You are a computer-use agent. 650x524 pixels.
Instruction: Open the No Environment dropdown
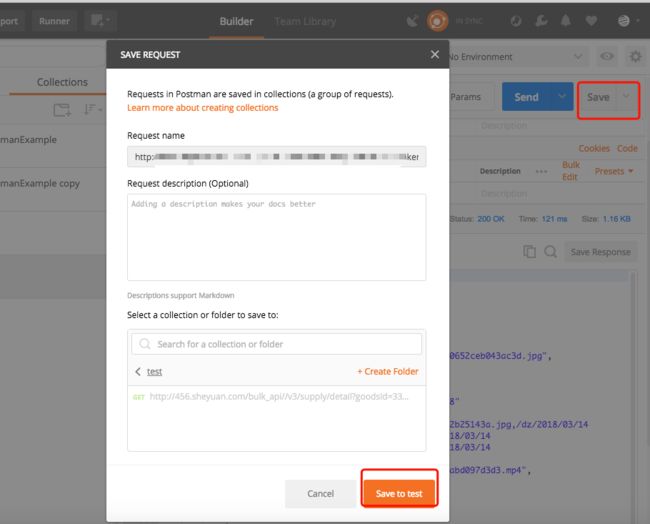click(517, 57)
